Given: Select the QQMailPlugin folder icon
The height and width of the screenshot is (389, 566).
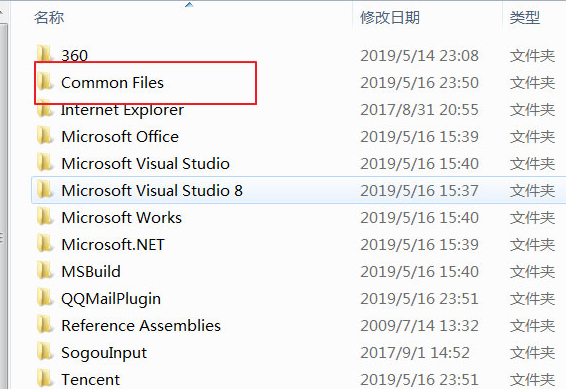Looking at the screenshot, I should point(45,298).
